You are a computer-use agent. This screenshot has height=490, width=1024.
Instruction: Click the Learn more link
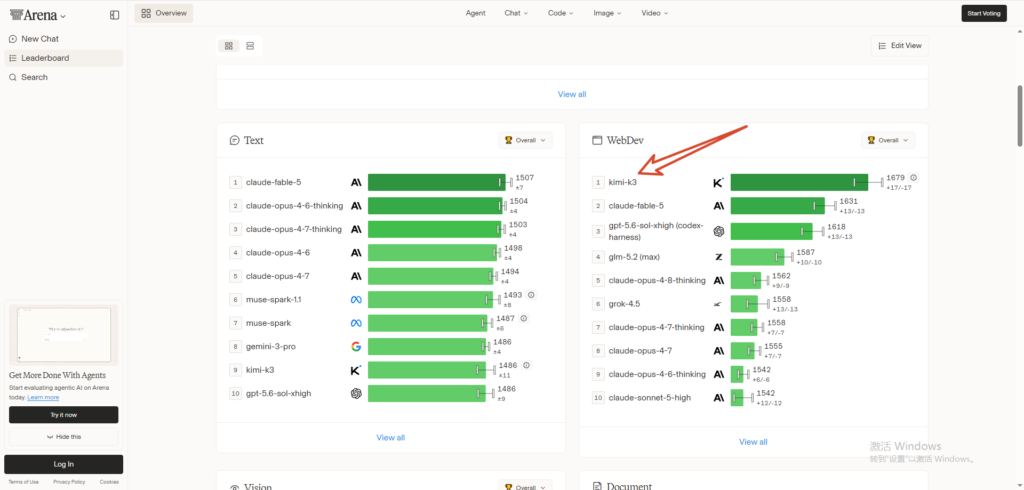click(43, 397)
